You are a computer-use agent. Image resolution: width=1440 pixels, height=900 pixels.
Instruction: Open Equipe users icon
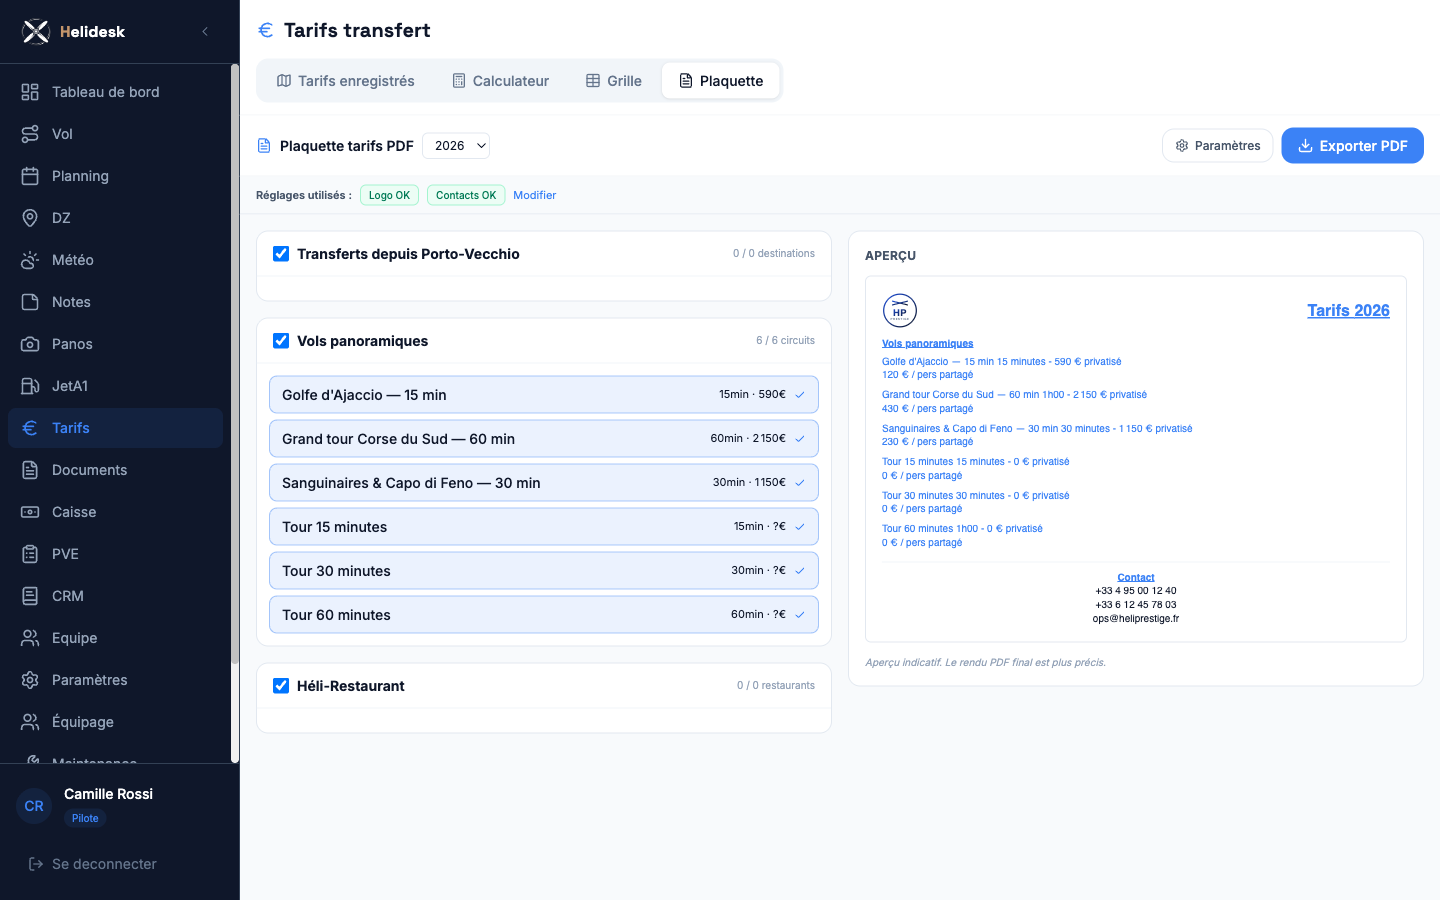30,638
